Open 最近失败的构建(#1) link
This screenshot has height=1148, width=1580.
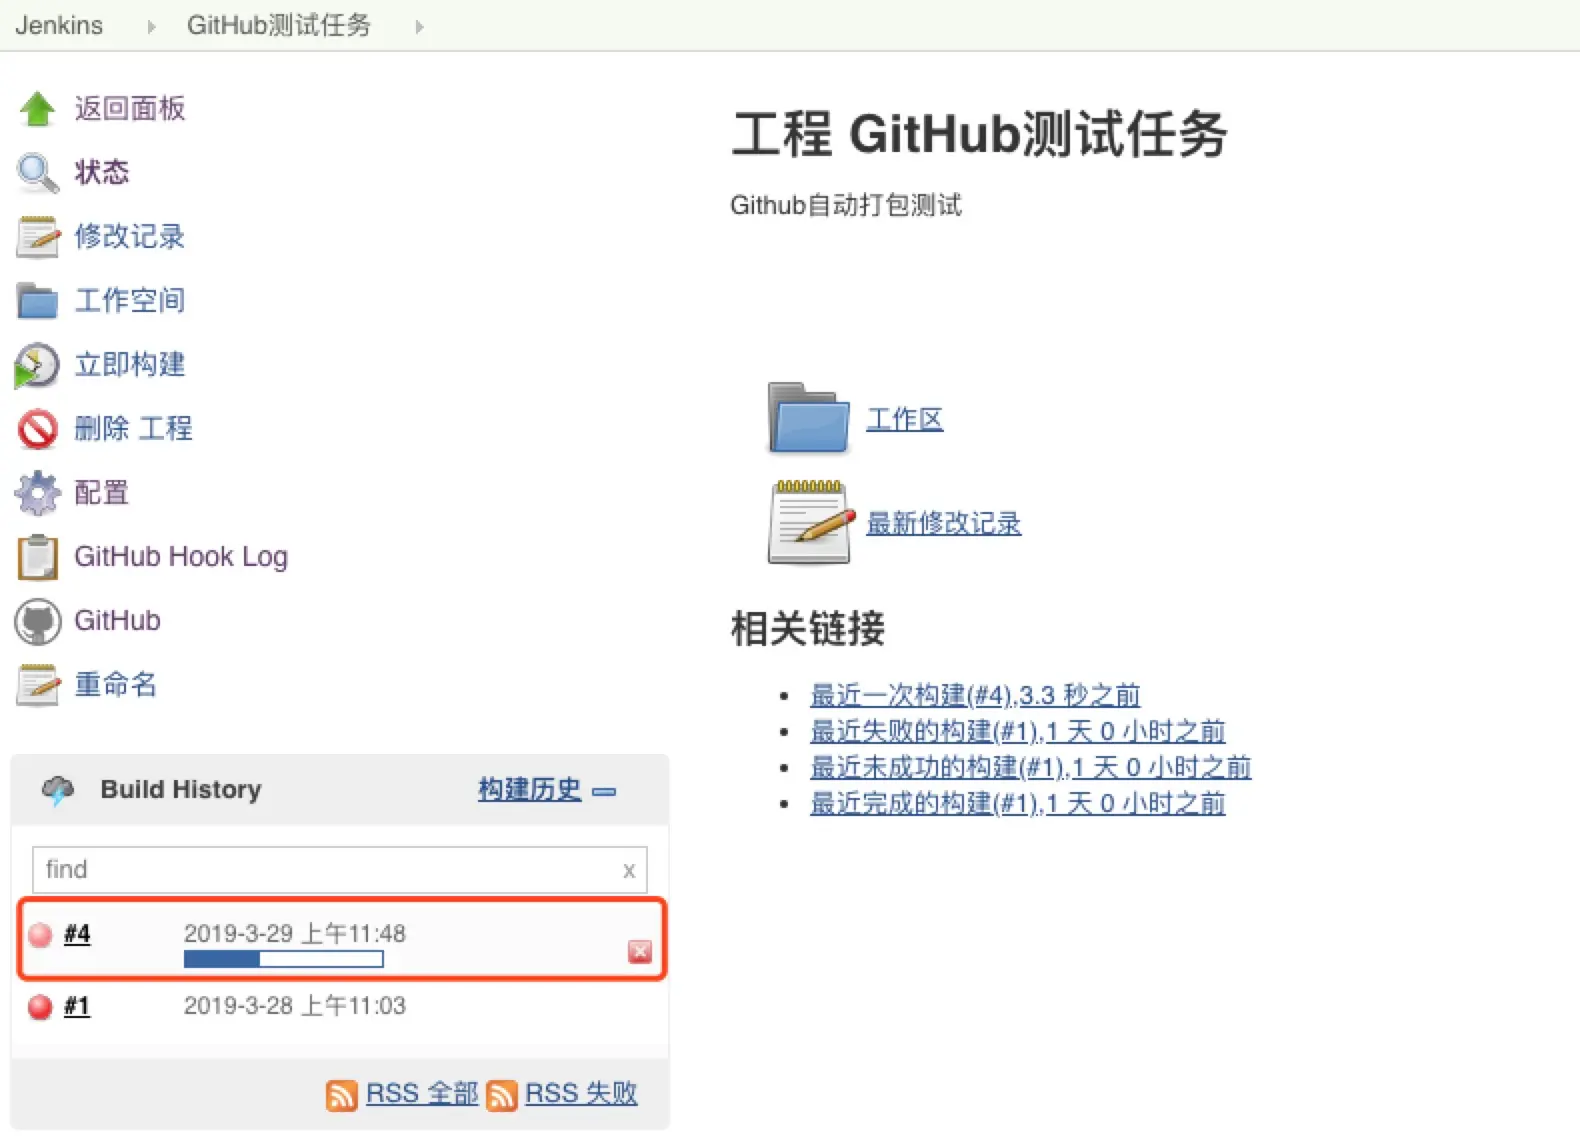click(1018, 731)
